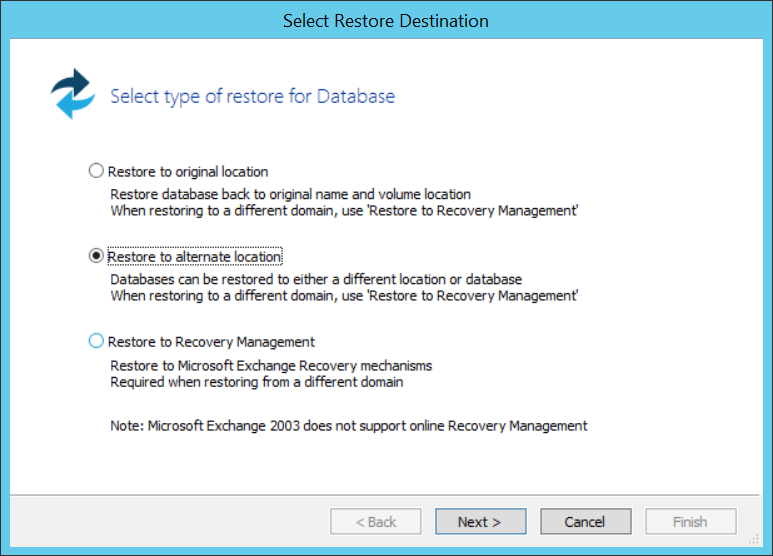Click the 'Databases can be restored to either' description
The image size is (773, 556).
click(315, 280)
